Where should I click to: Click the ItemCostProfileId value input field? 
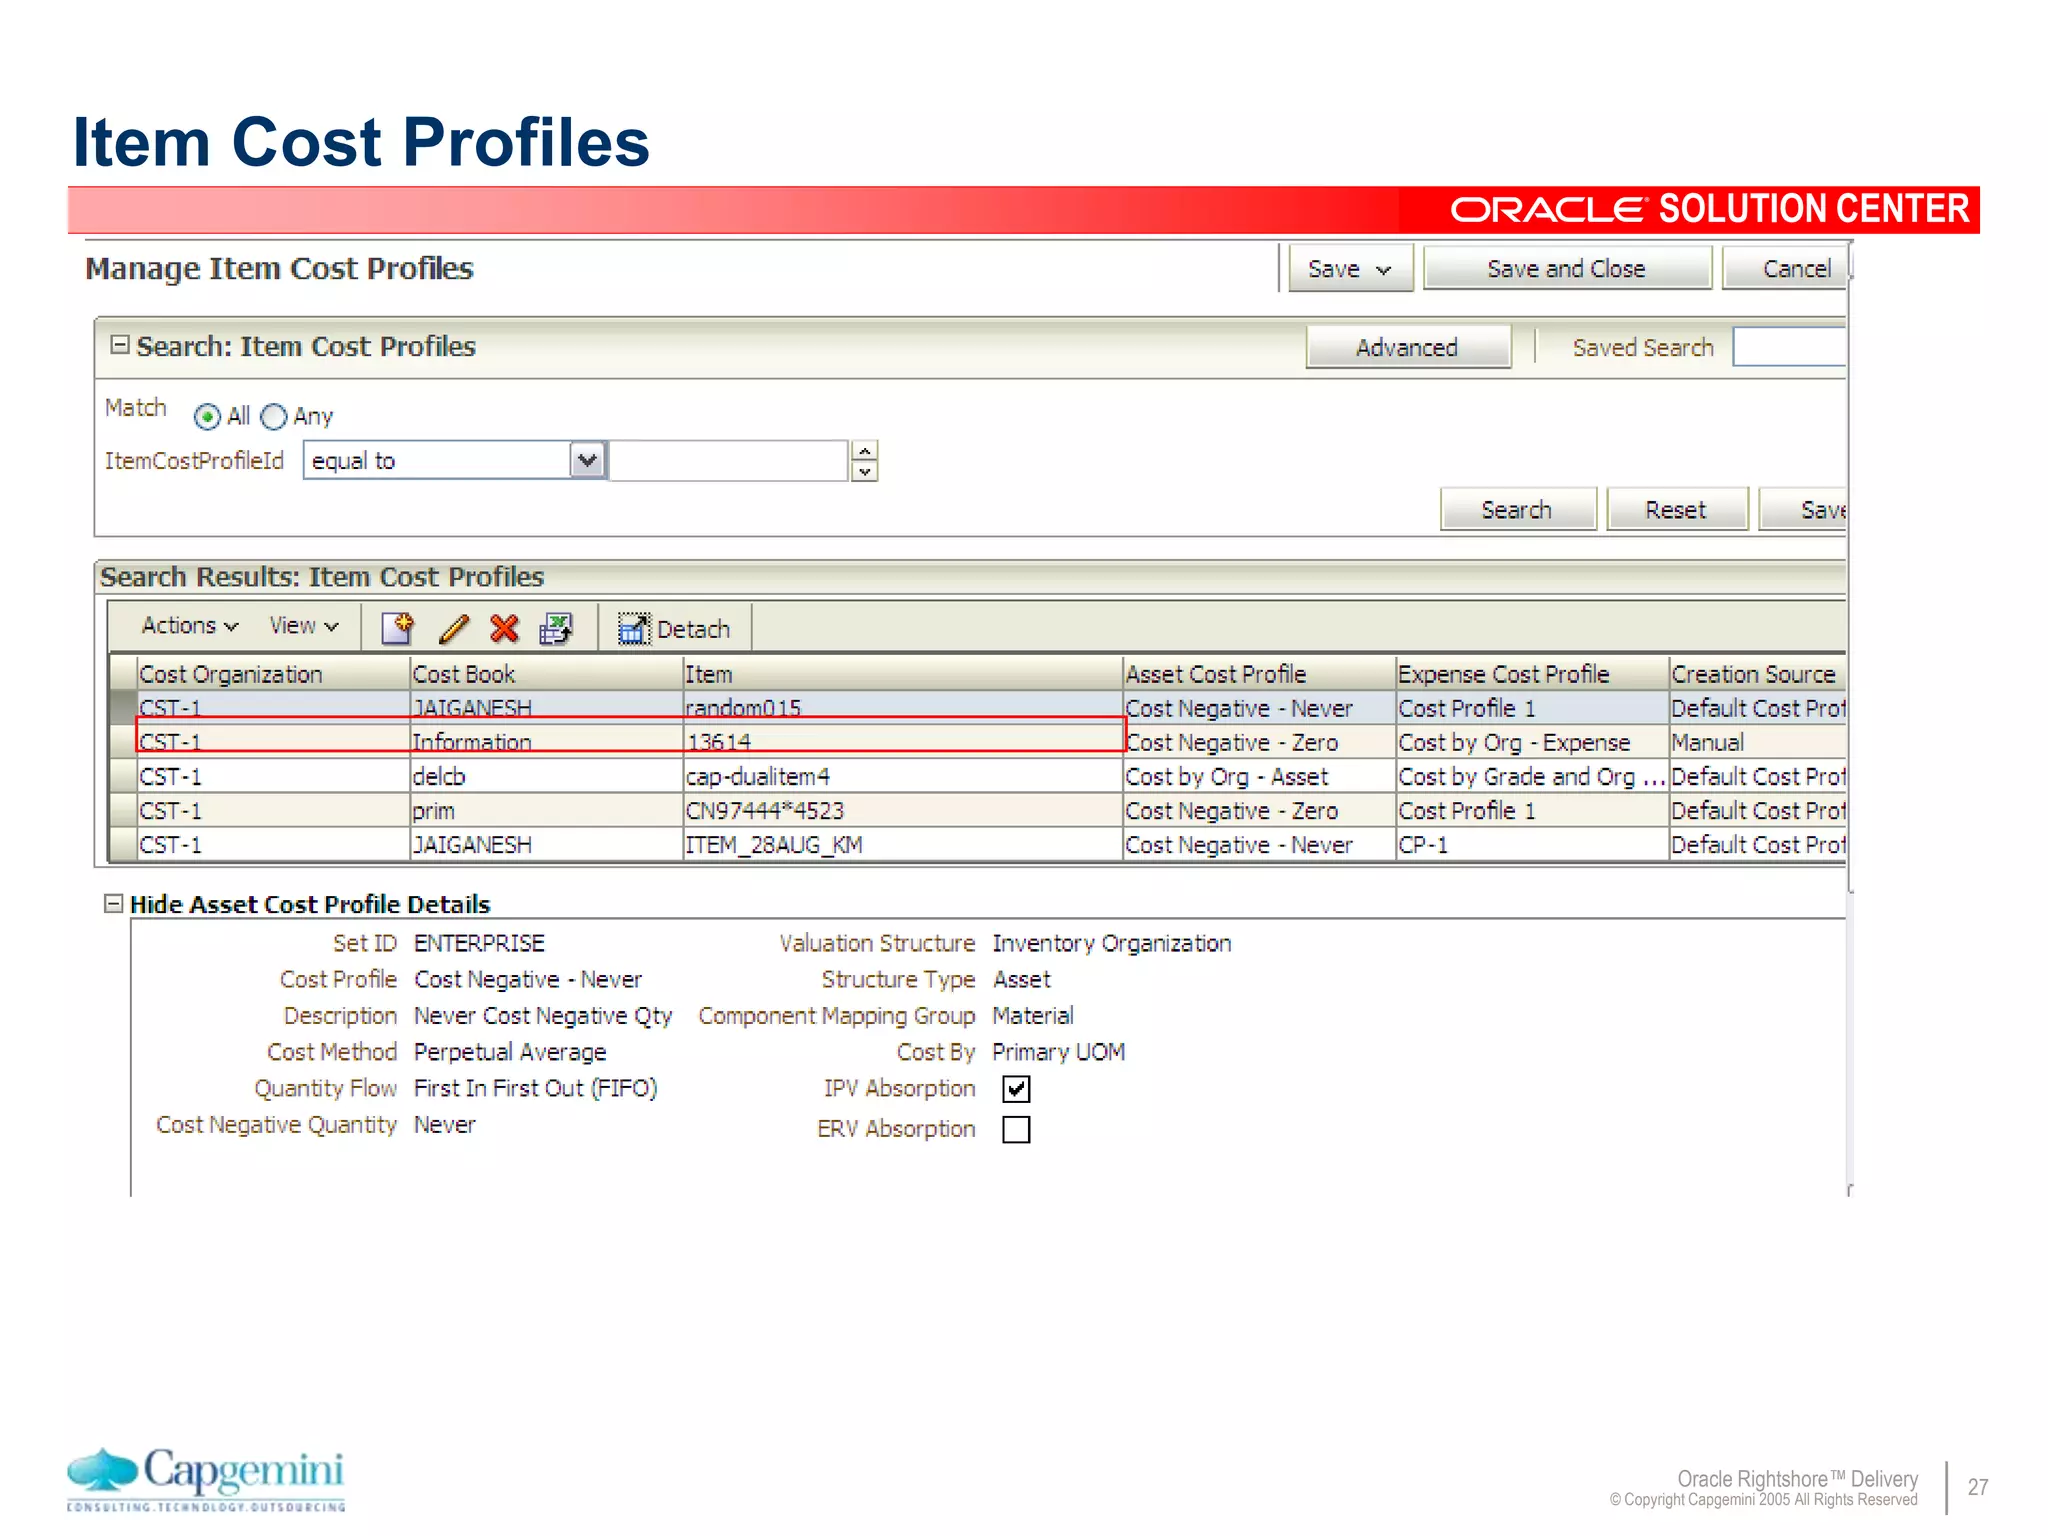[x=729, y=461]
